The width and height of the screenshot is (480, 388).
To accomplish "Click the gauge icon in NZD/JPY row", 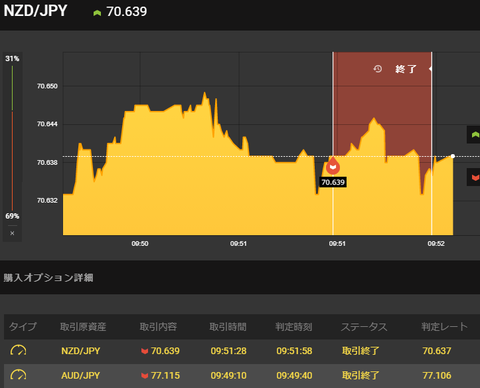I will 18,351.
